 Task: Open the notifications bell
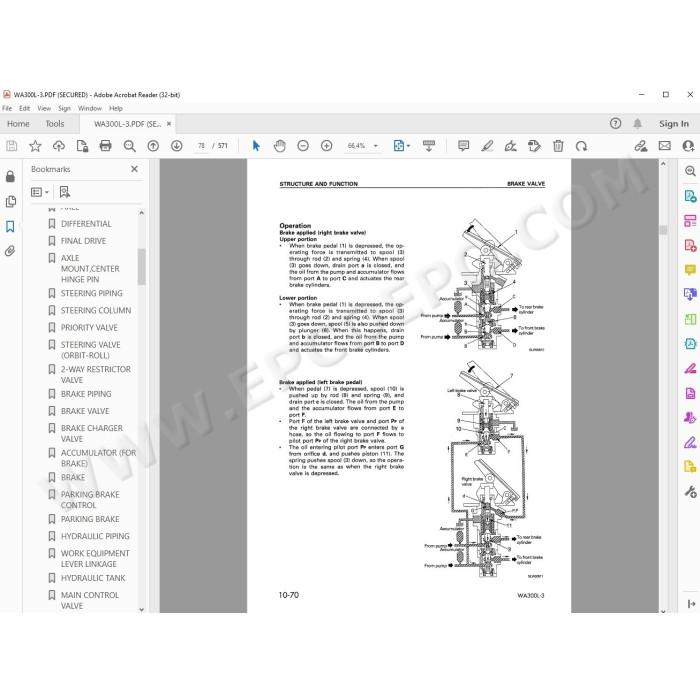638,124
